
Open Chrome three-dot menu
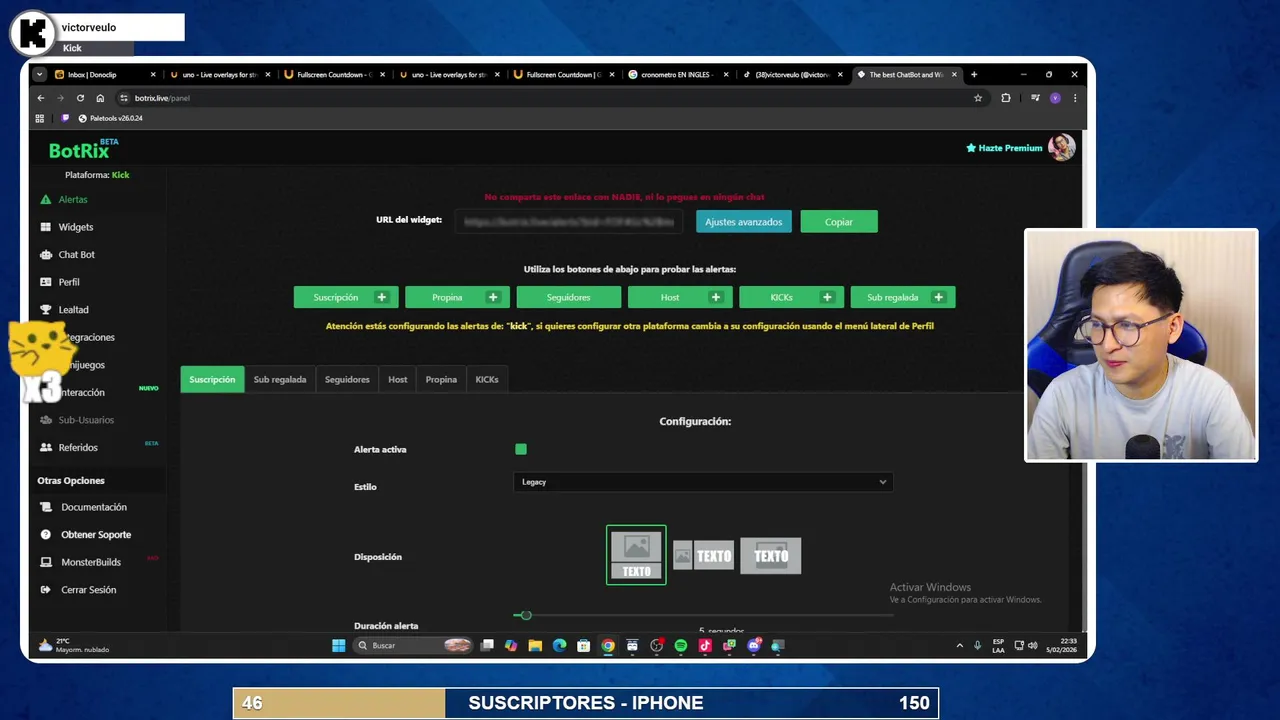[x=1075, y=98]
